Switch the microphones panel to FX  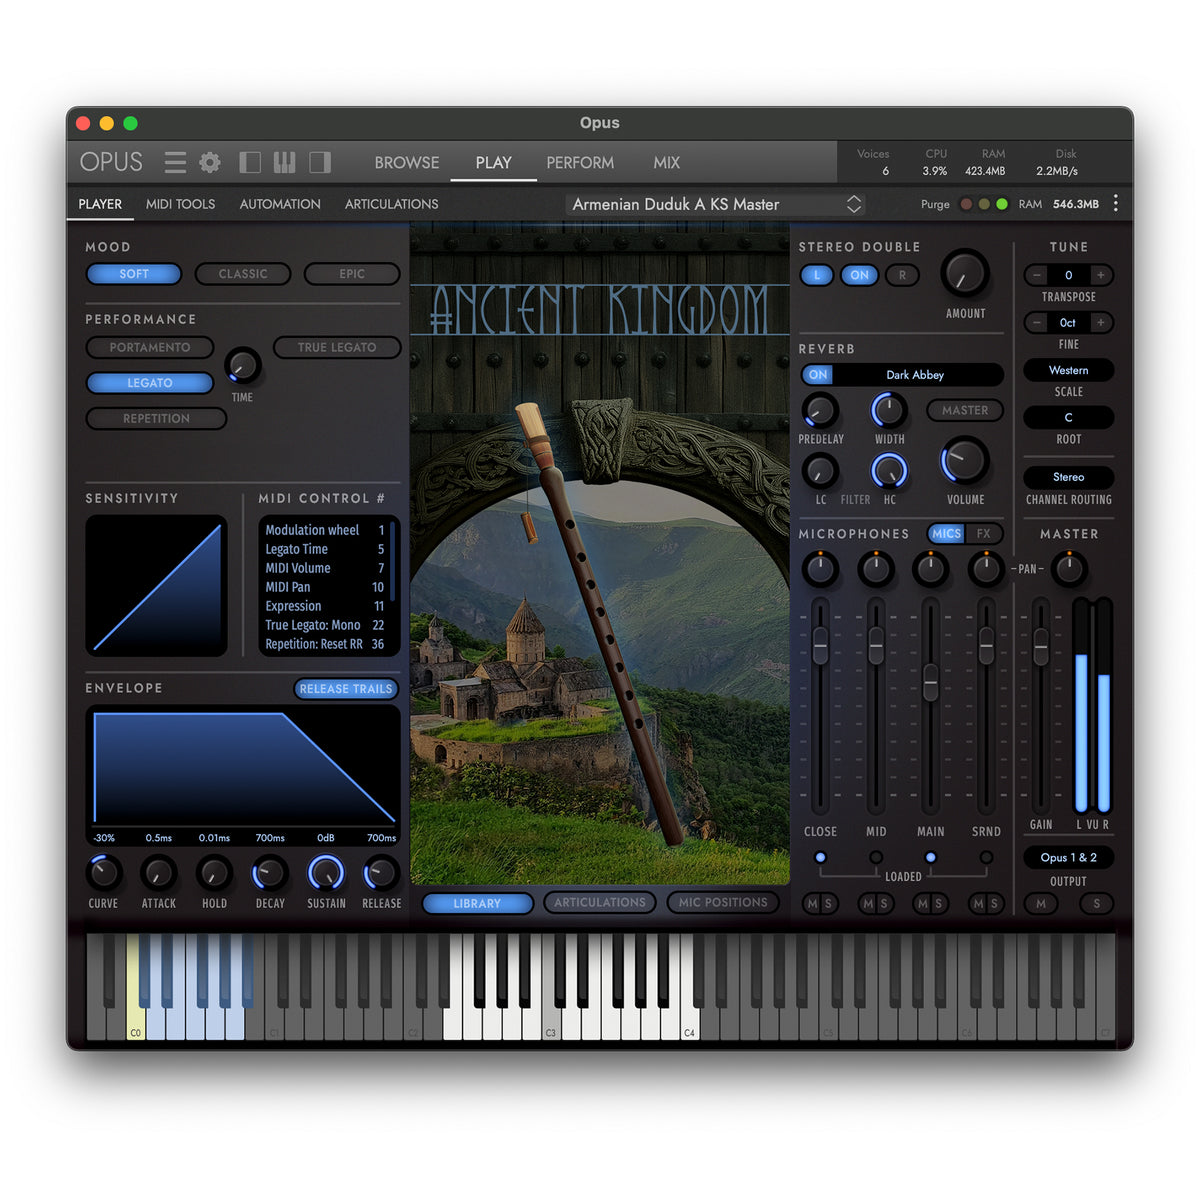tap(984, 534)
